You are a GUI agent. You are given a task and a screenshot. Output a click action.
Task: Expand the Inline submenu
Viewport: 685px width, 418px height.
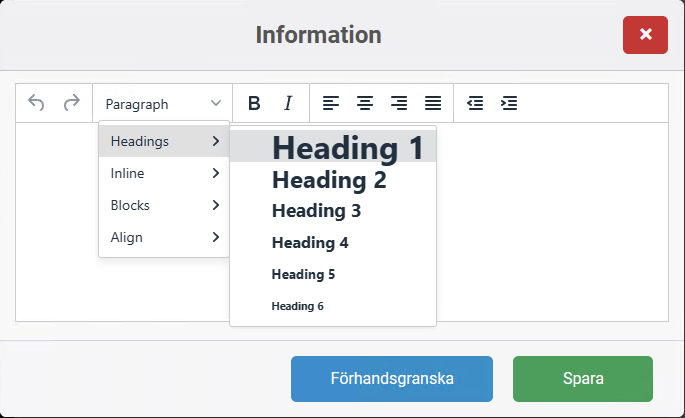[x=164, y=173]
